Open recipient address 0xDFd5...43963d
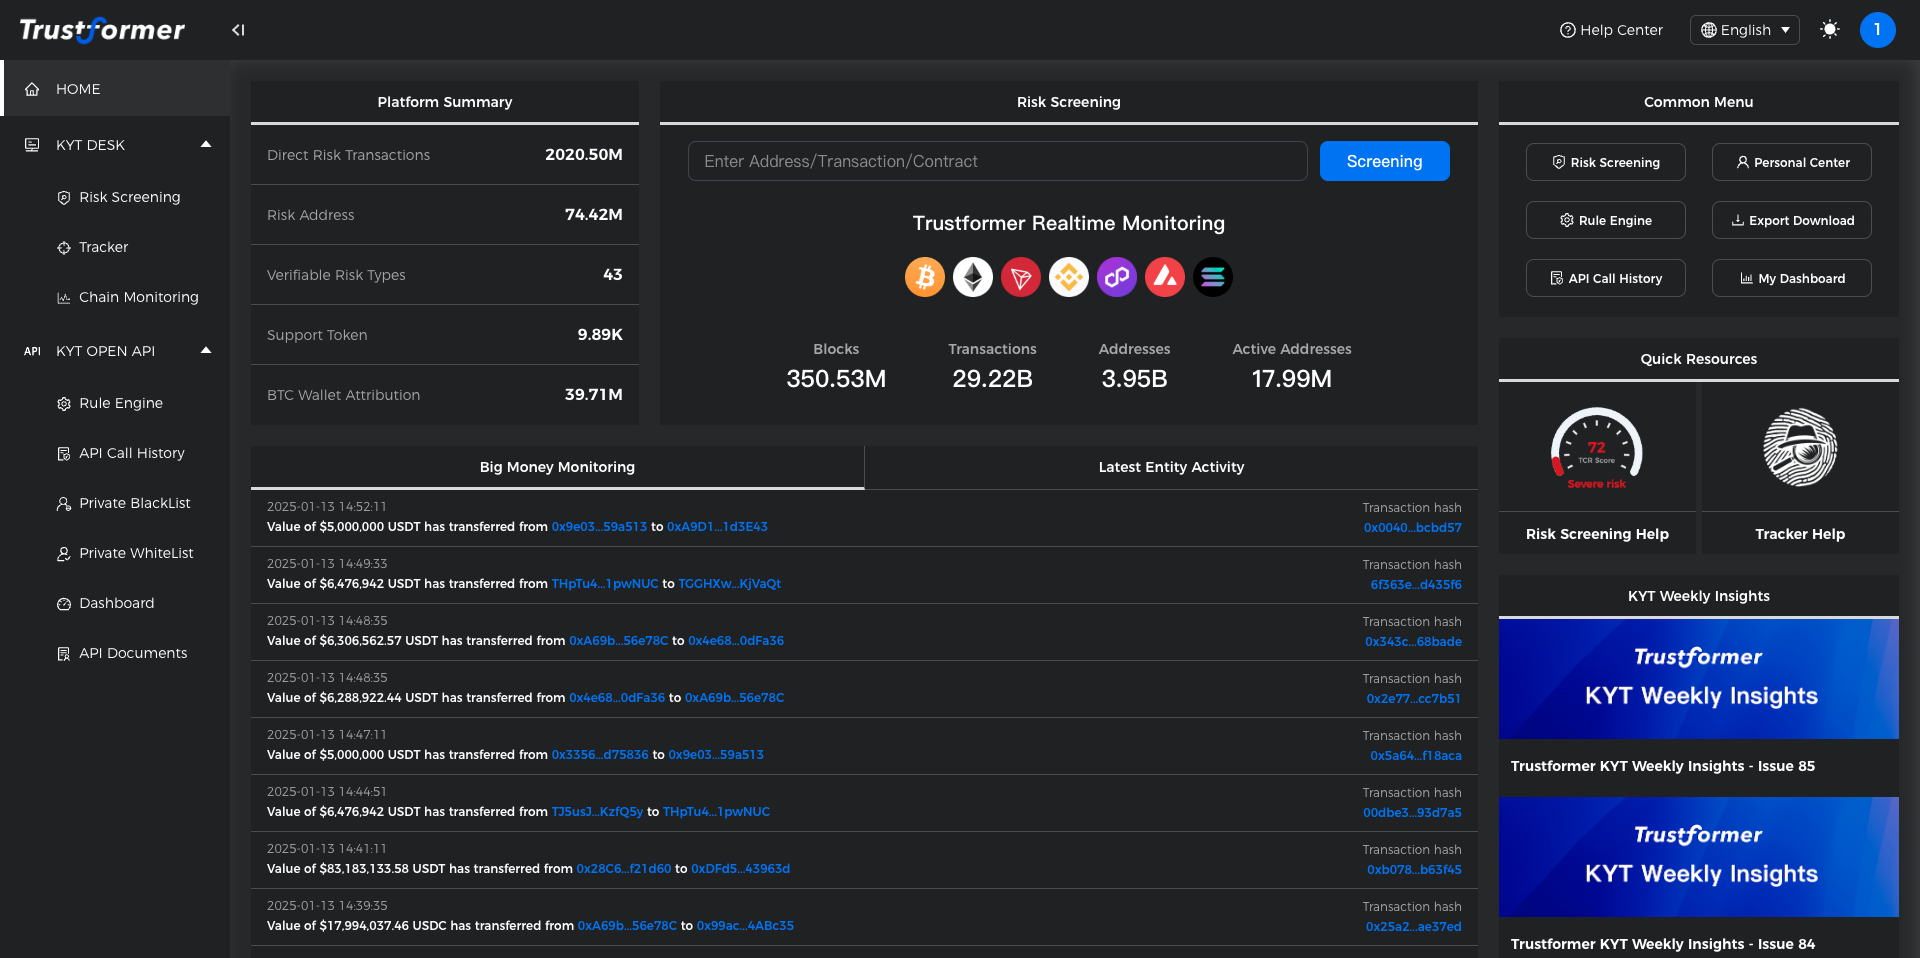 740,869
